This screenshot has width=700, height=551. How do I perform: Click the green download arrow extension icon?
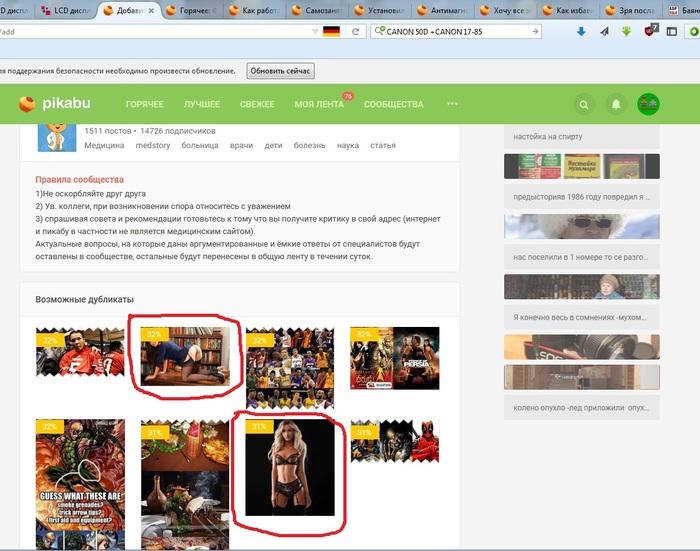point(626,32)
